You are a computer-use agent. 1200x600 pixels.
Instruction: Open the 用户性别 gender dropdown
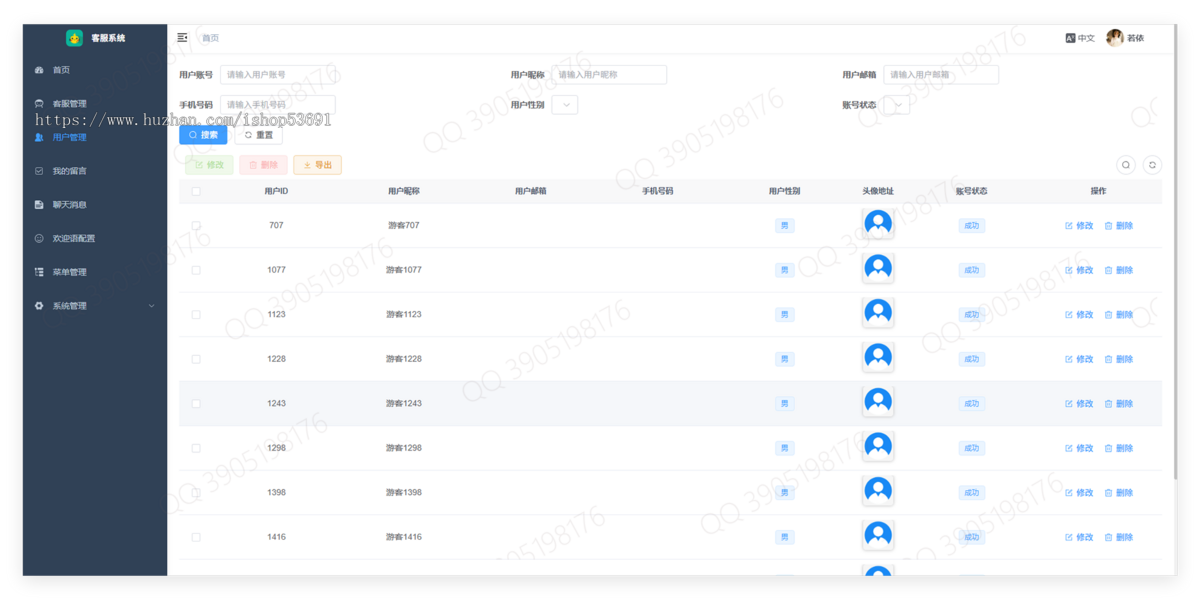(x=565, y=105)
